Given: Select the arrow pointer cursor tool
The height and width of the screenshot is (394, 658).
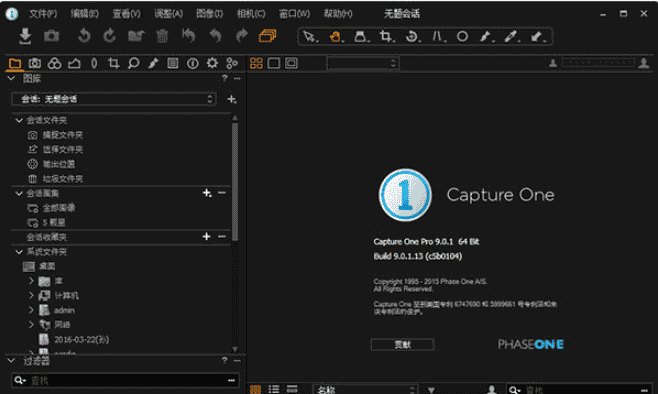Looking at the screenshot, I should click(x=310, y=37).
